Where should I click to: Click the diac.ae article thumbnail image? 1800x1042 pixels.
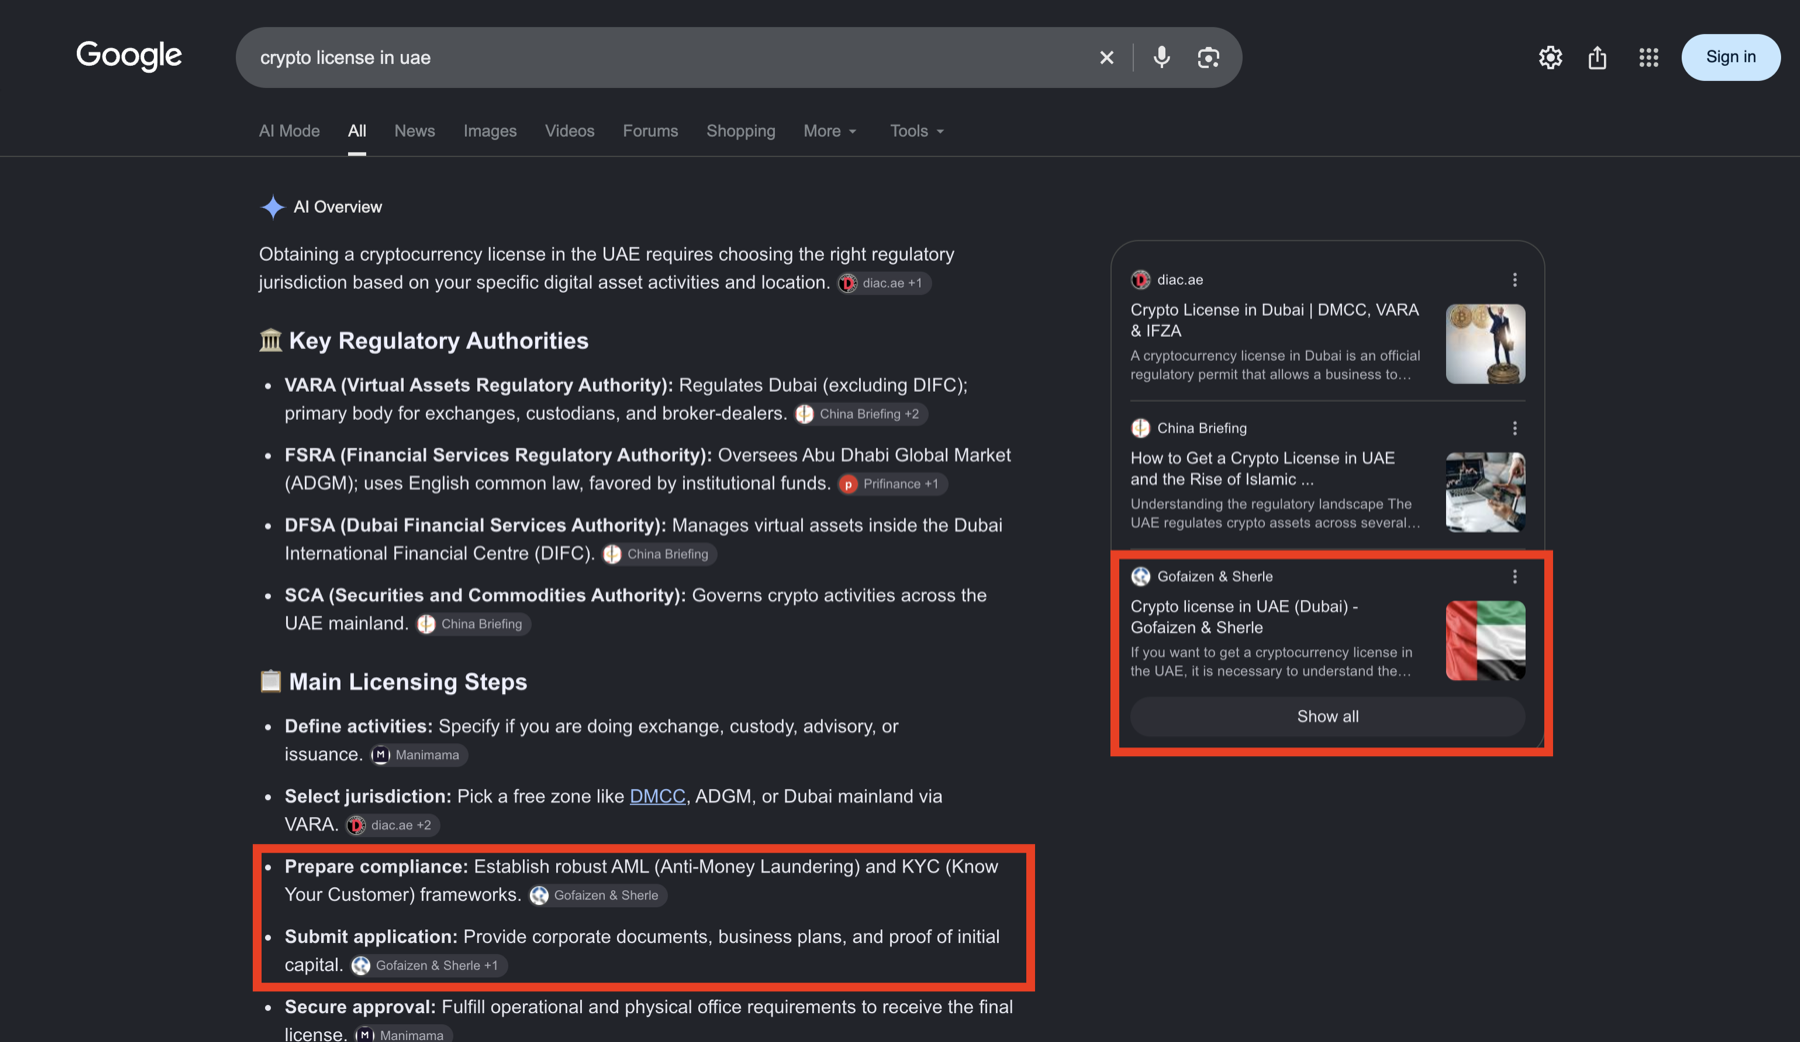tap(1485, 344)
